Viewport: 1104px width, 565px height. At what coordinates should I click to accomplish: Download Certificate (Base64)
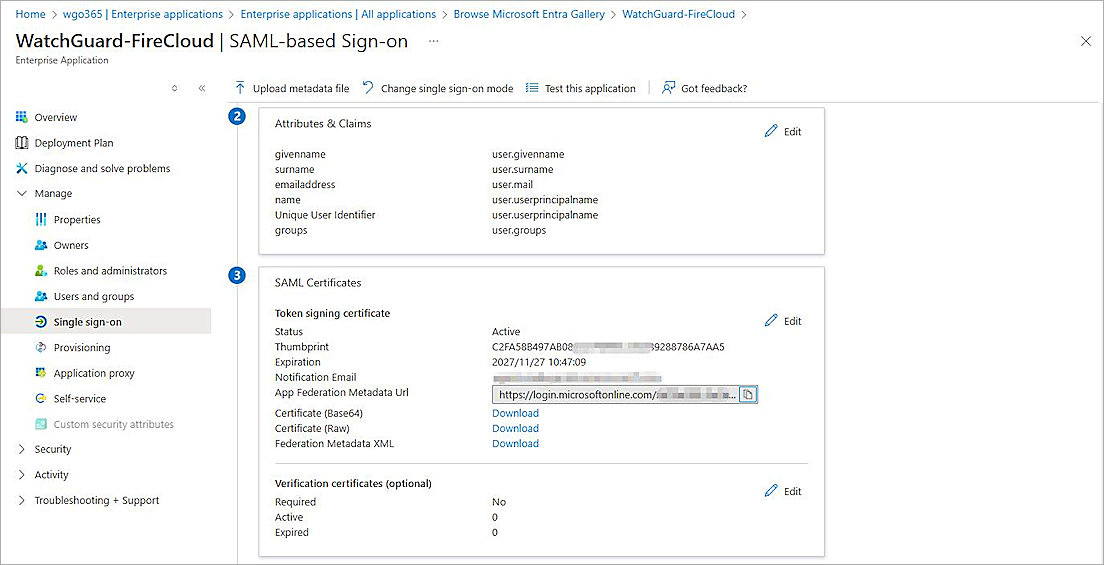515,413
